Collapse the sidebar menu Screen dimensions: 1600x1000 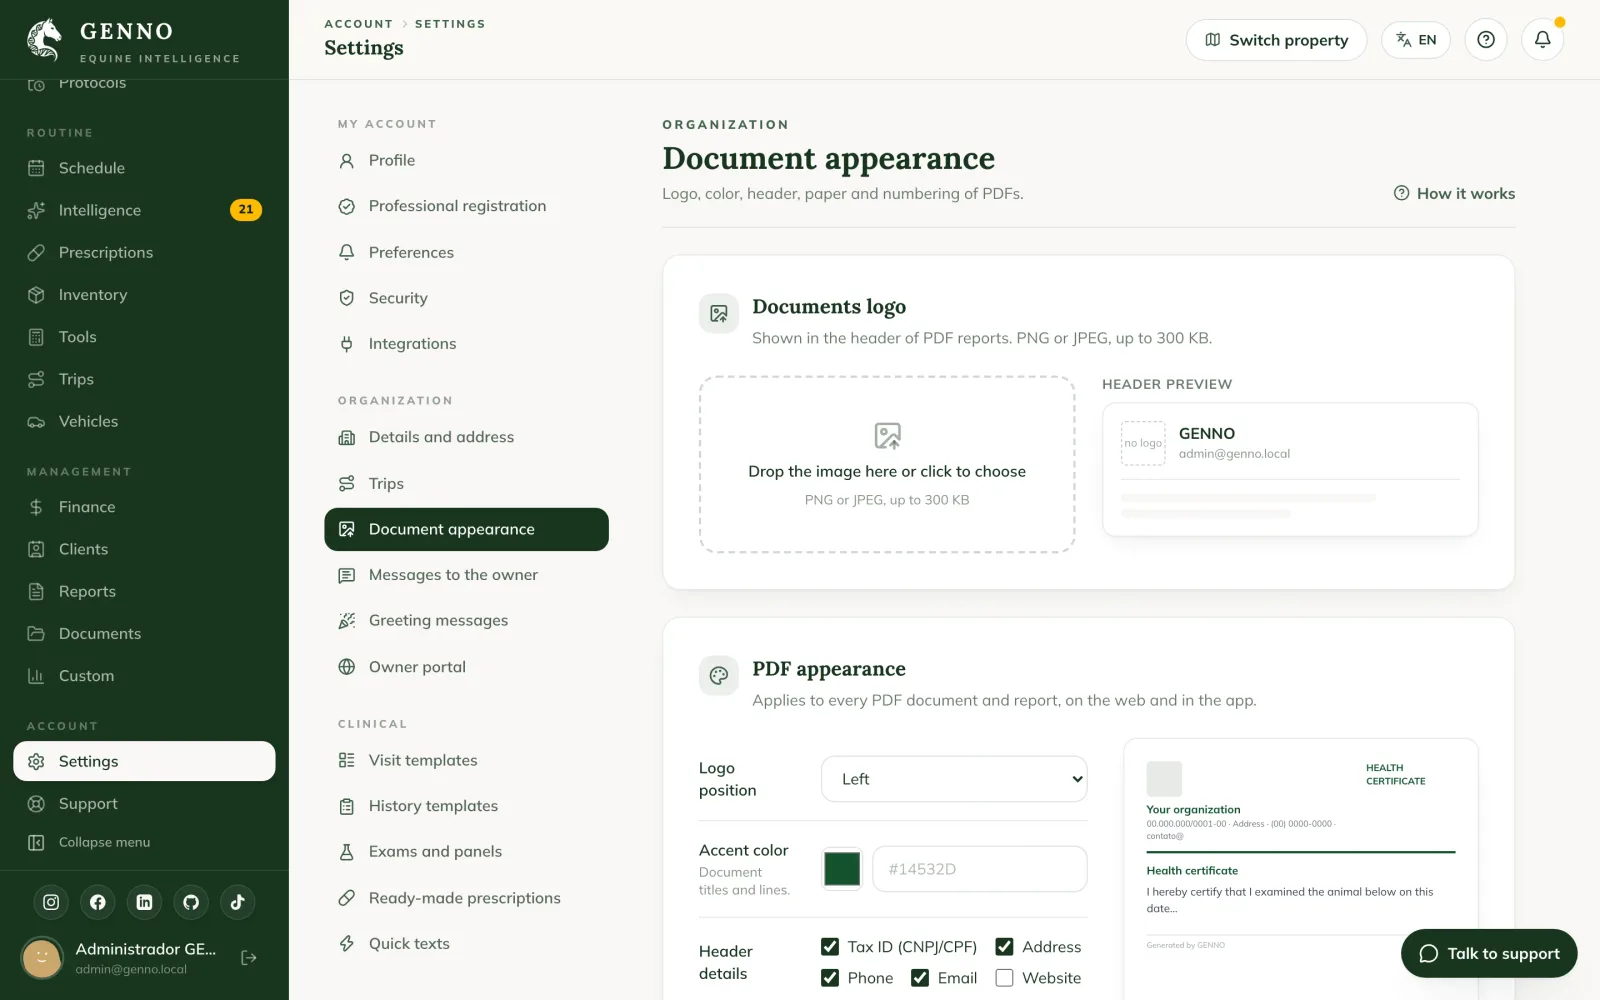[144, 842]
